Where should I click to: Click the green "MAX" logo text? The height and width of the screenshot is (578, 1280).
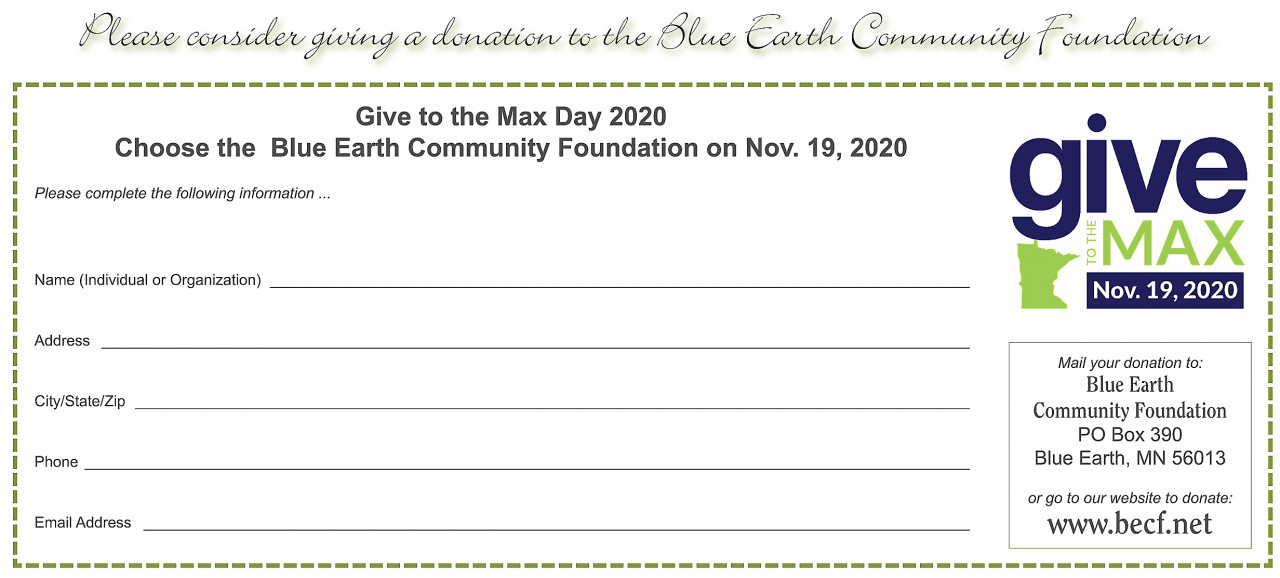pos(1174,243)
